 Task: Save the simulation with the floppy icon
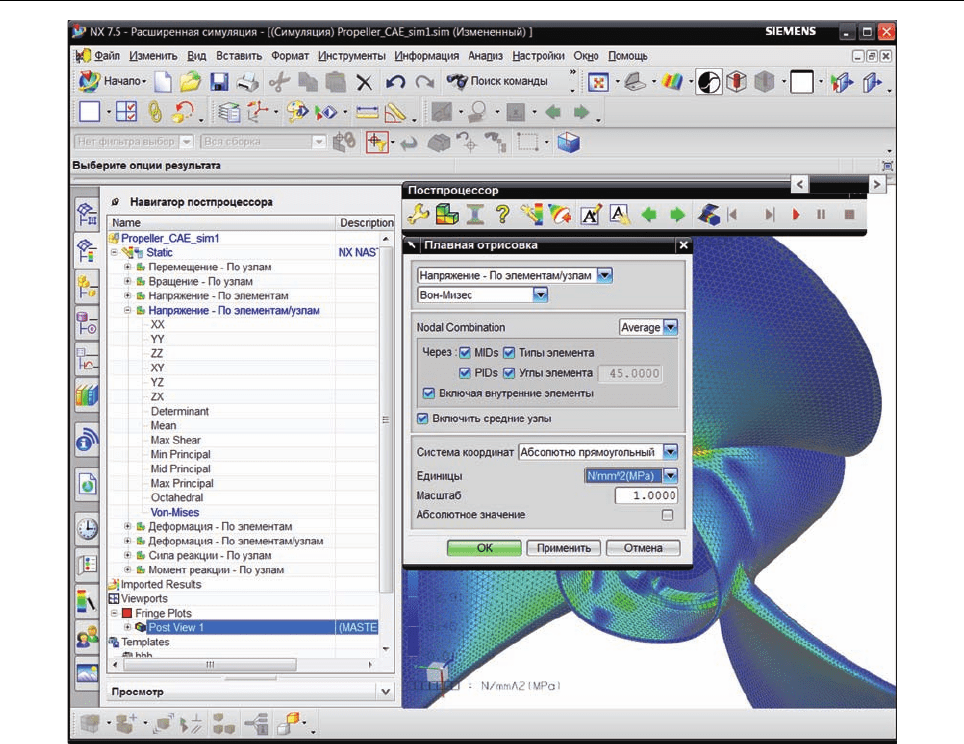point(219,82)
